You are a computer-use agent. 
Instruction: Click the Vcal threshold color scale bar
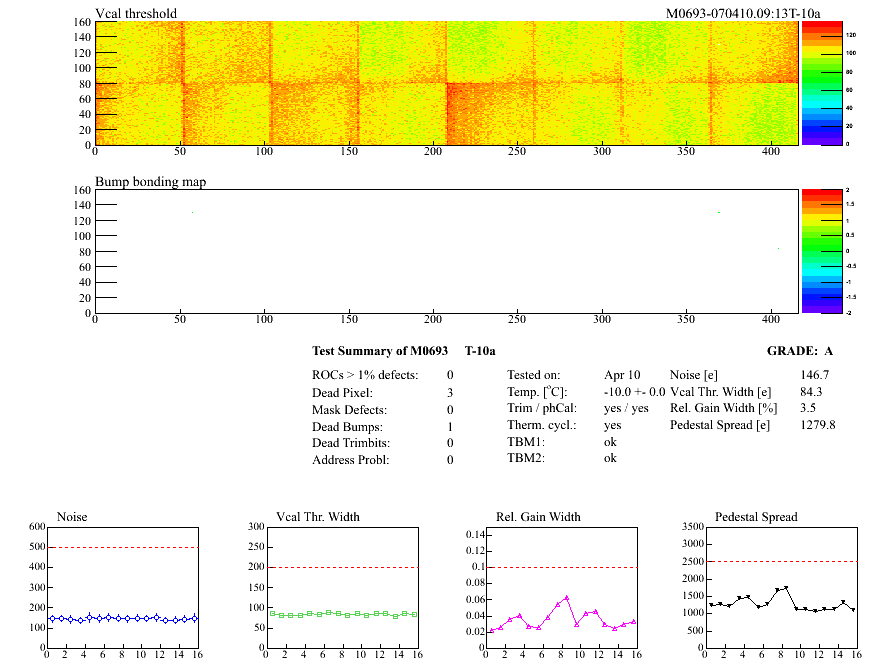pos(812,82)
